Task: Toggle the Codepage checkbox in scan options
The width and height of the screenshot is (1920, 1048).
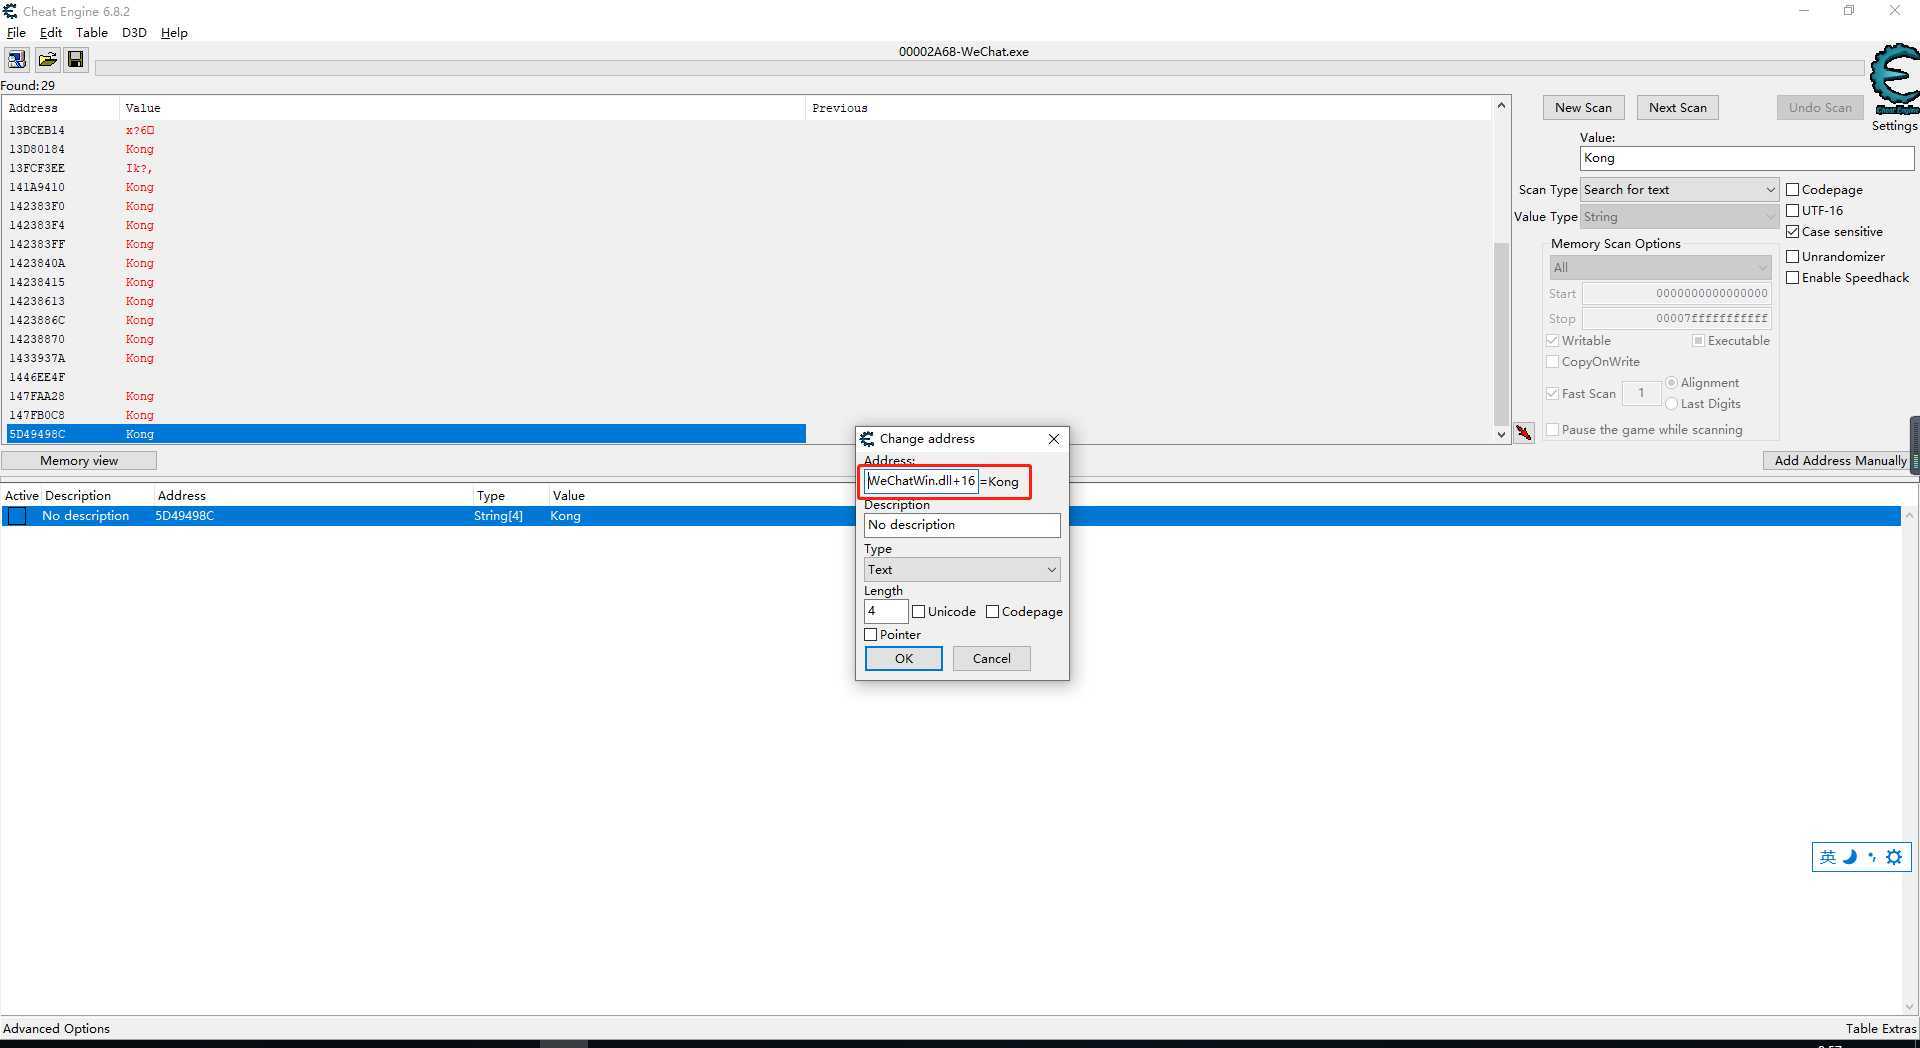Action: (1793, 189)
